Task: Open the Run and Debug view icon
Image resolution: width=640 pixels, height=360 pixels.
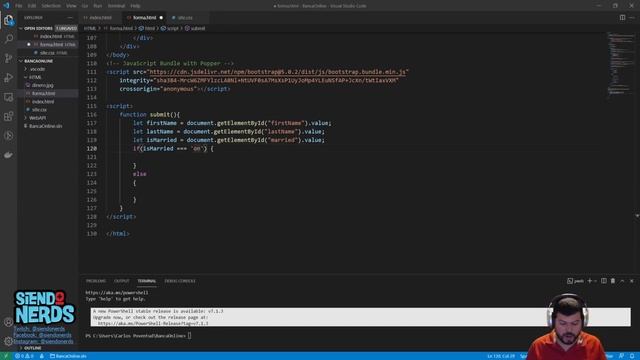Action: click(9, 78)
